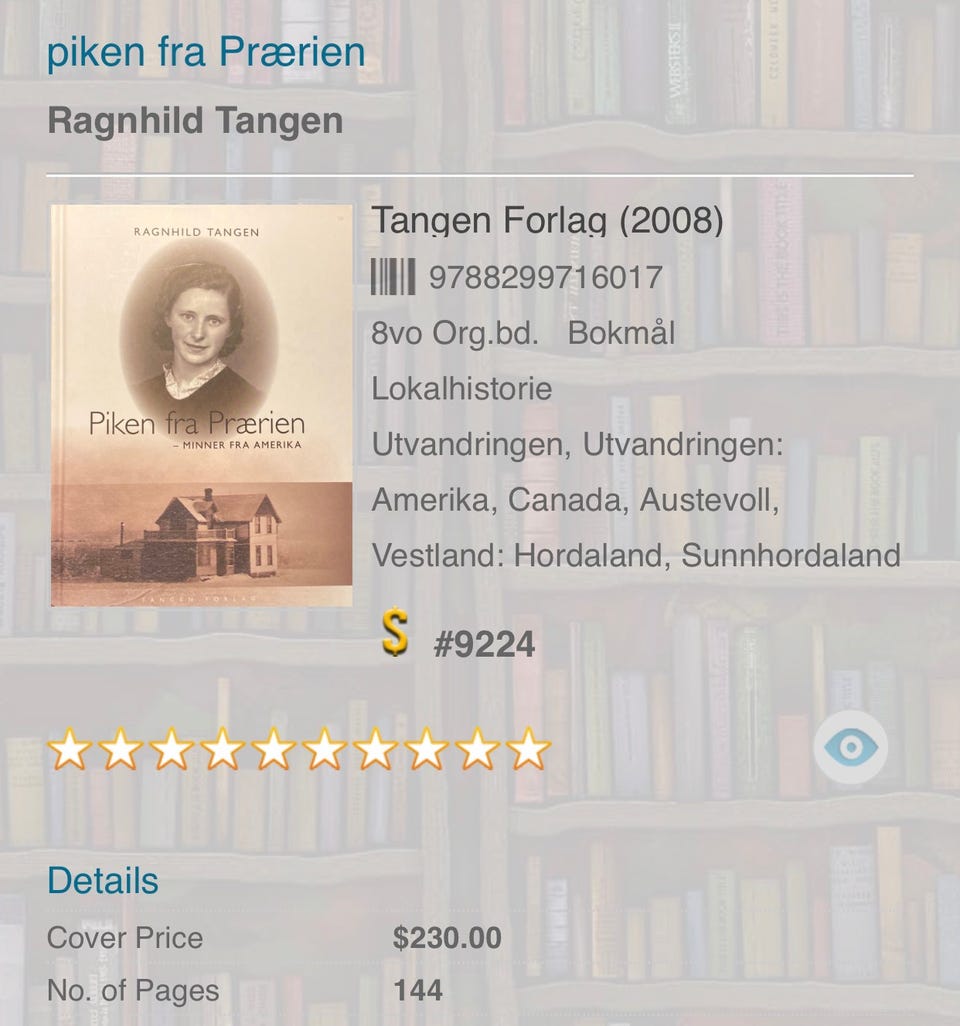The height and width of the screenshot is (1026, 960).
Task: Set rating to the tenth star
Action: pos(528,749)
